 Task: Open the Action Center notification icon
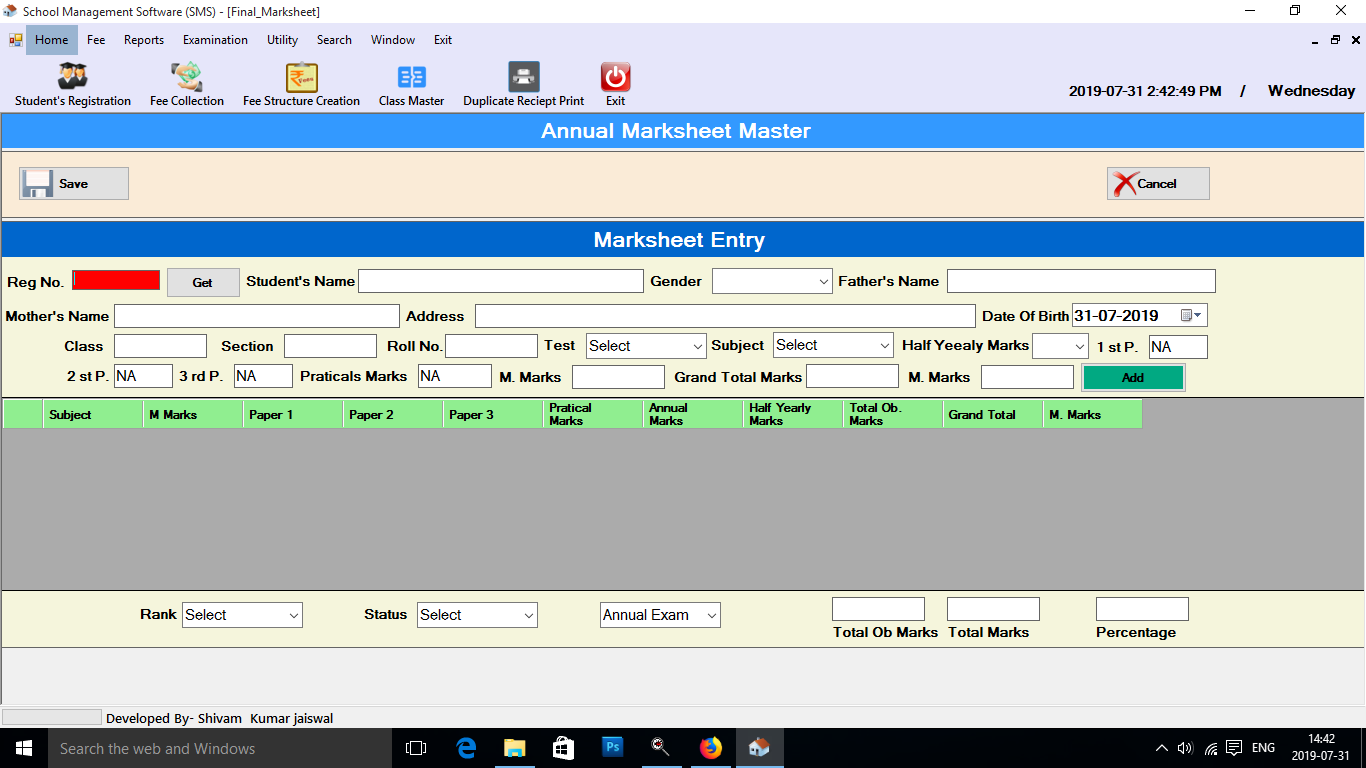(1234, 748)
